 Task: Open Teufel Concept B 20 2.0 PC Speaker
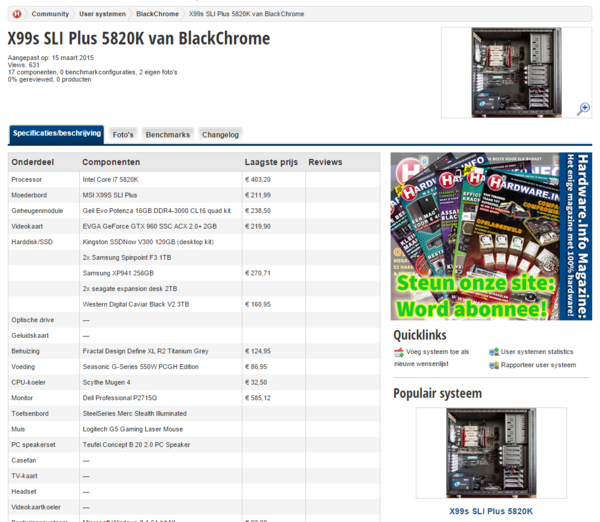click(136, 445)
